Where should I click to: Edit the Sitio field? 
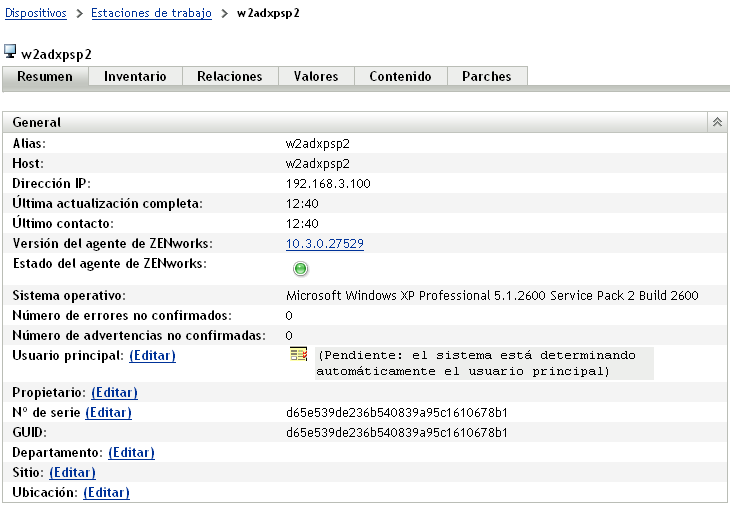pyautogui.click(x=72, y=472)
